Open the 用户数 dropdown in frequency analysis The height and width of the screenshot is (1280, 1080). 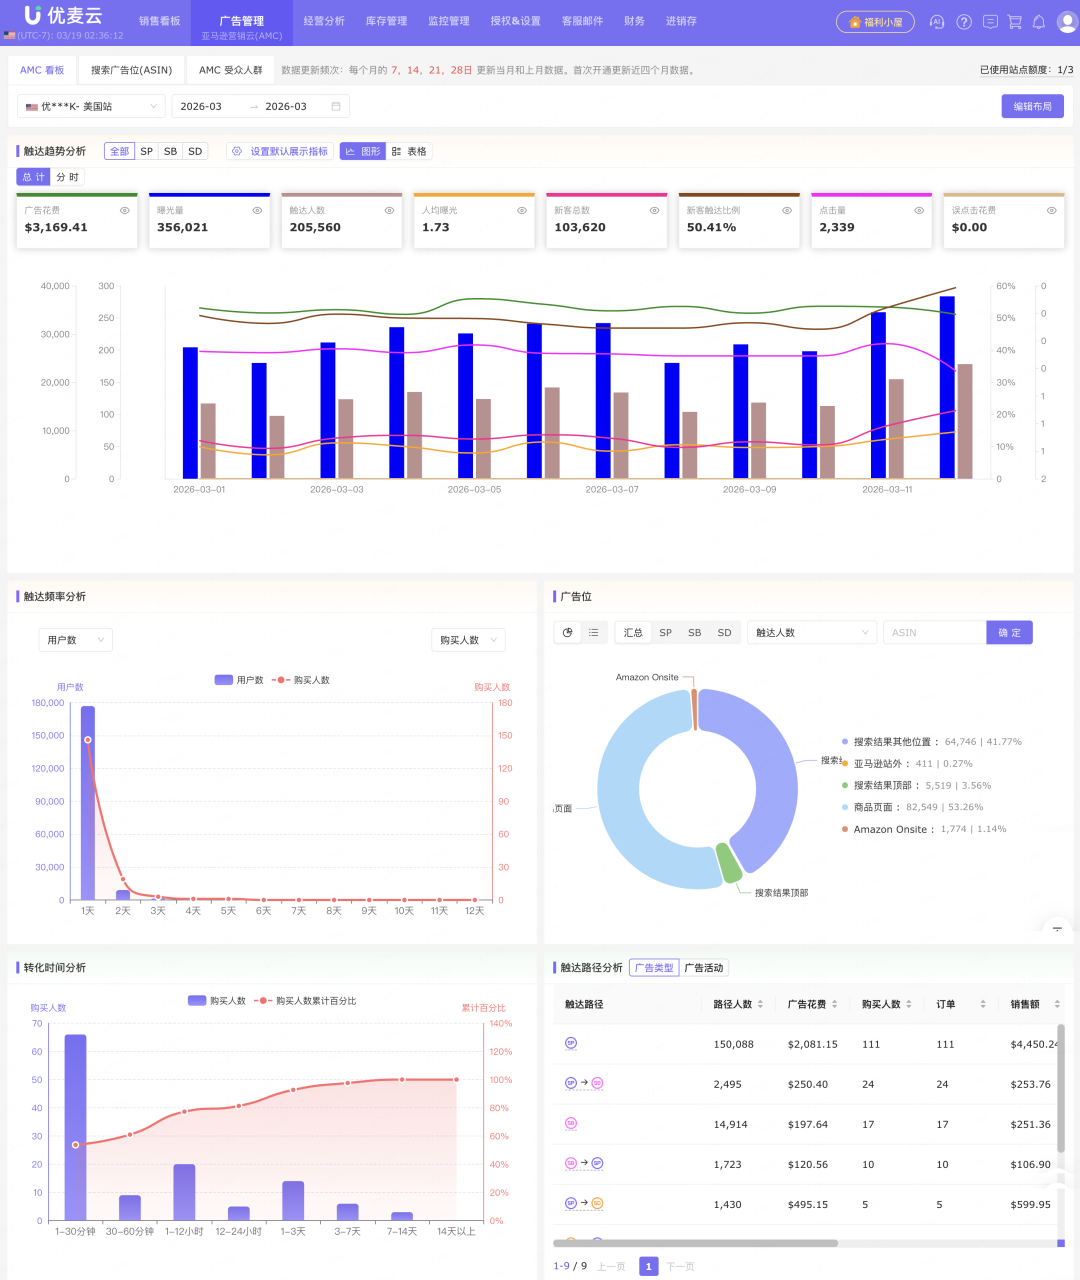pos(75,640)
